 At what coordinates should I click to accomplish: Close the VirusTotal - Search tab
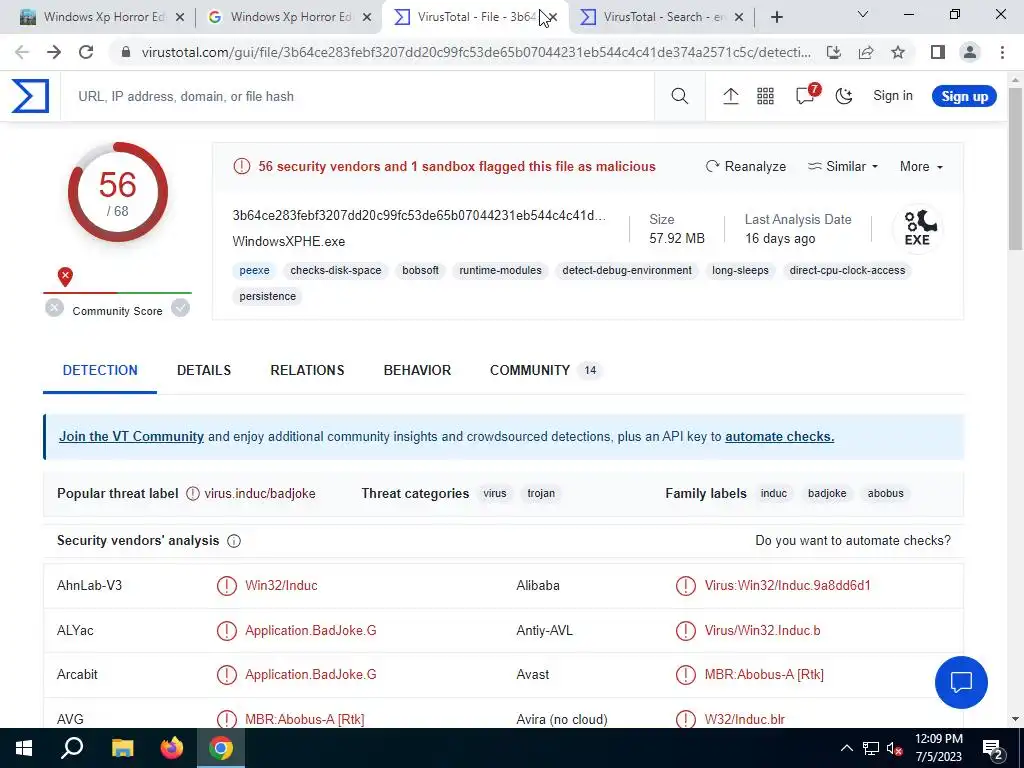click(x=739, y=17)
